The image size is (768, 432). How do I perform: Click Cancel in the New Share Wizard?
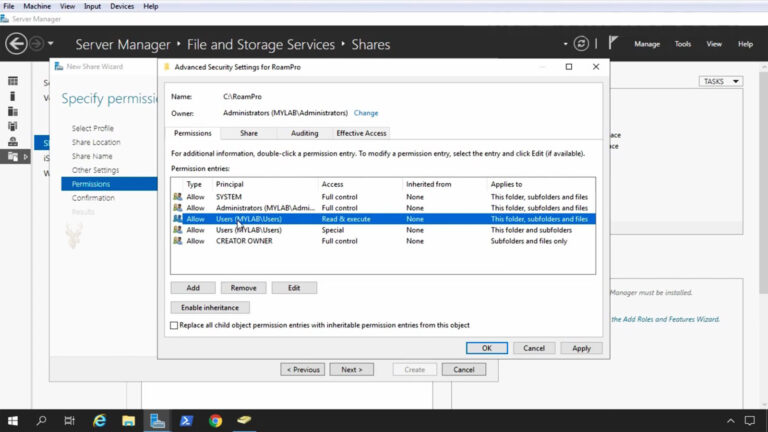[x=463, y=370]
